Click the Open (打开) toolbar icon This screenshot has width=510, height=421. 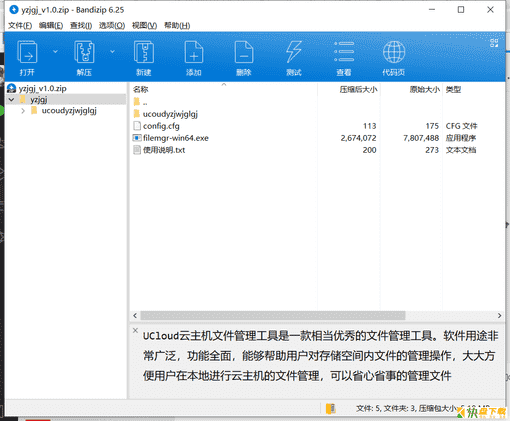(x=27, y=52)
